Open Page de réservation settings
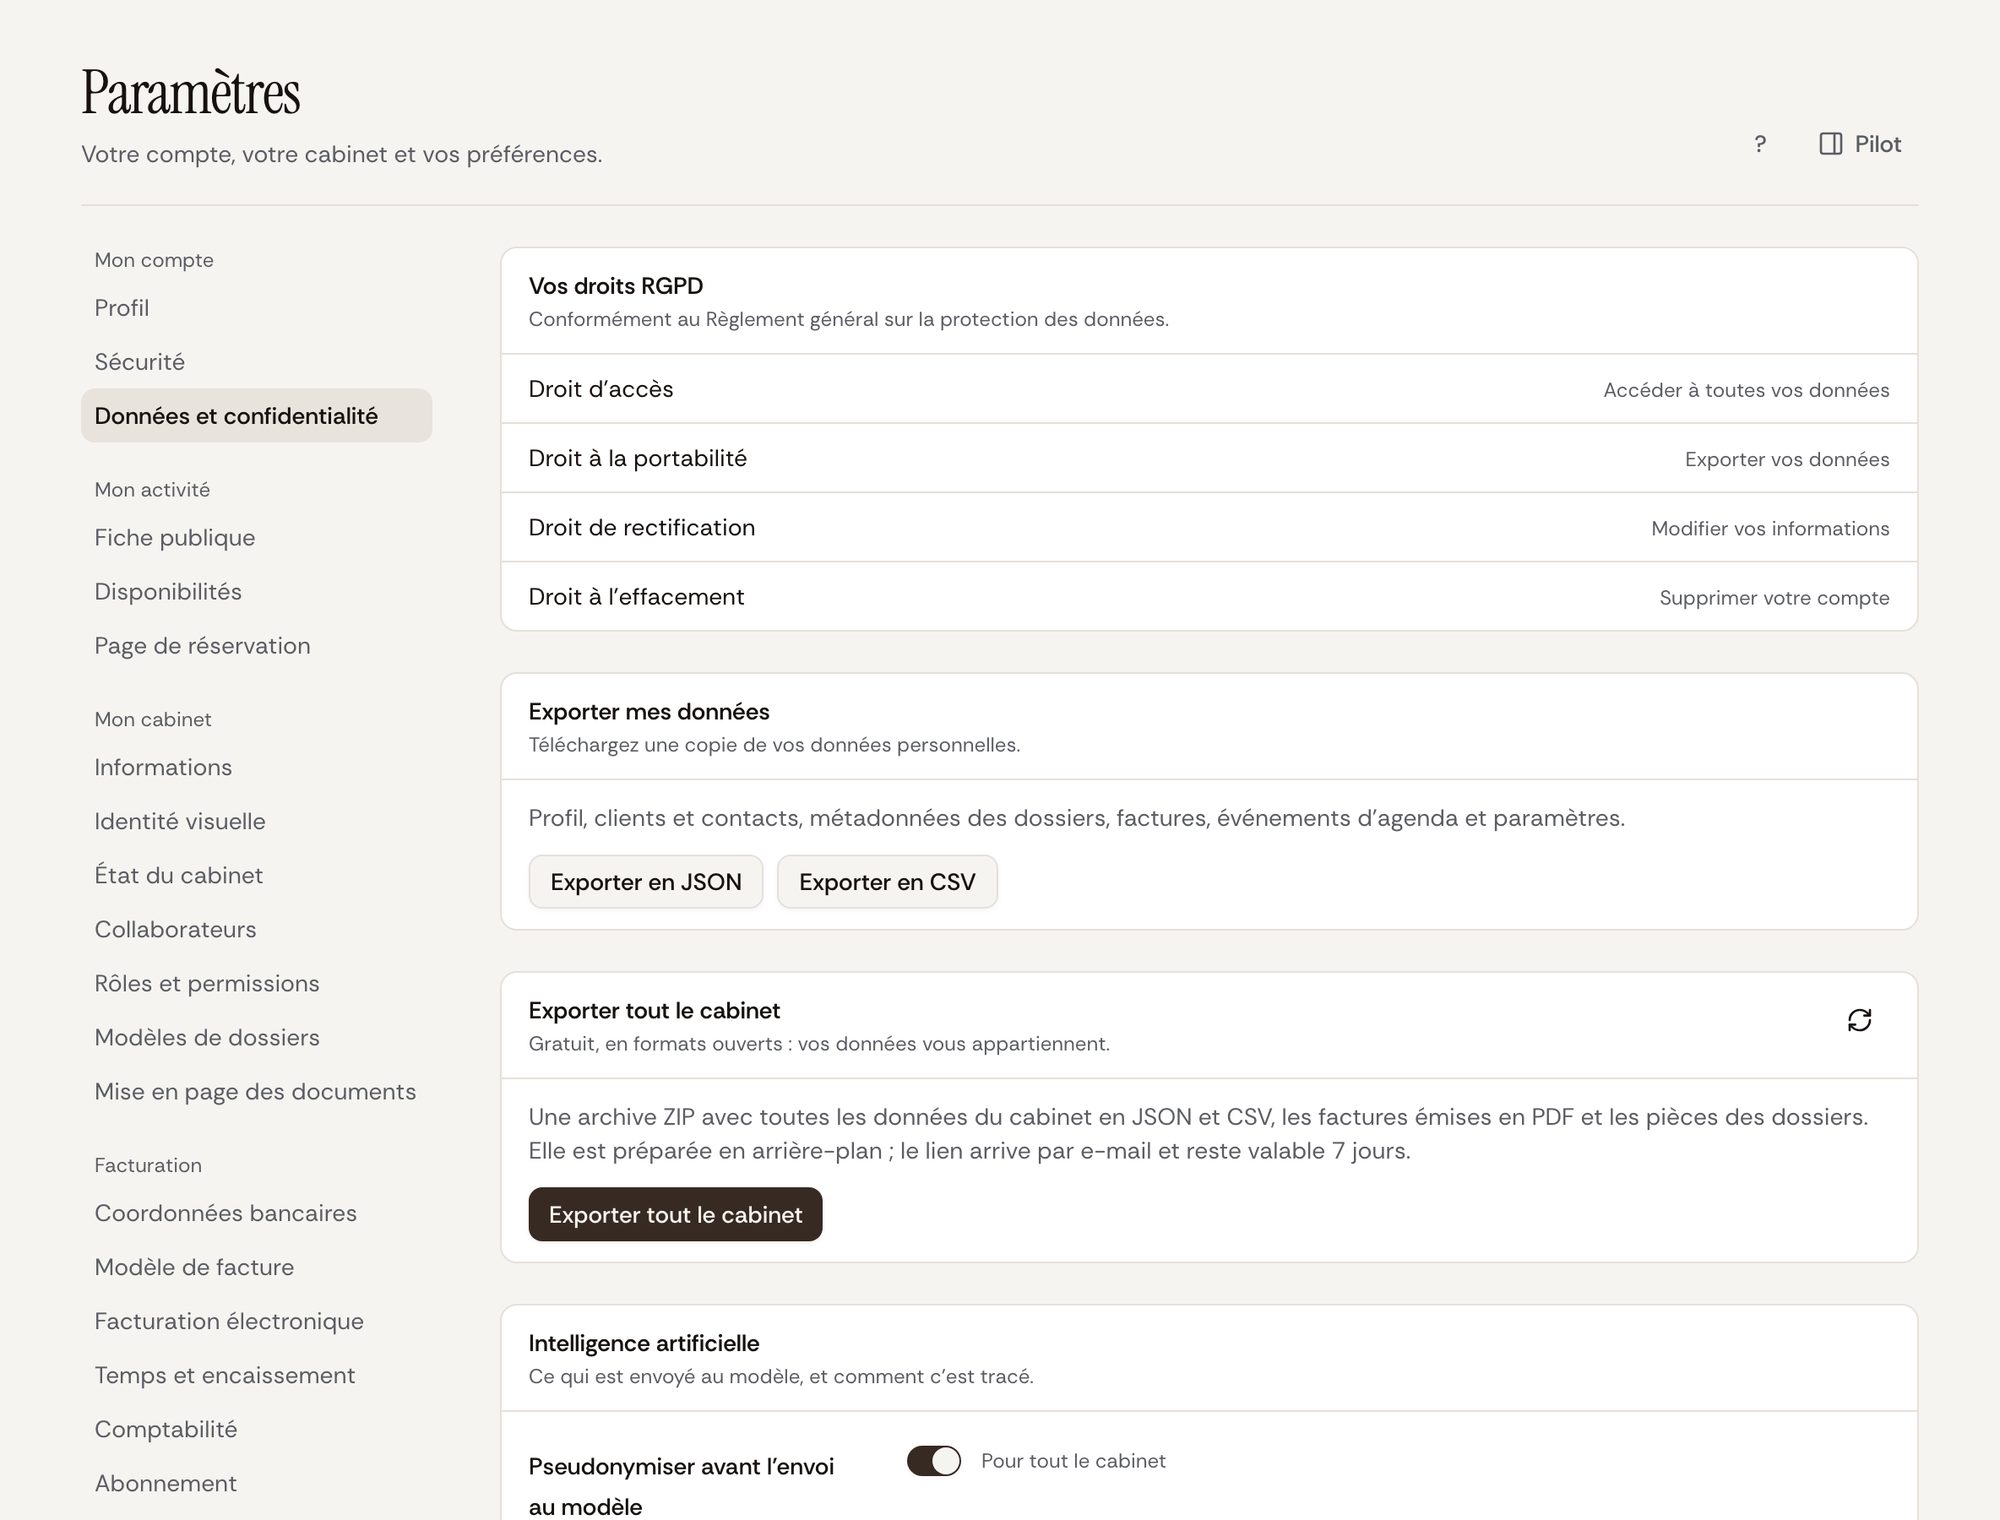The width and height of the screenshot is (2000, 1520). point(257,646)
